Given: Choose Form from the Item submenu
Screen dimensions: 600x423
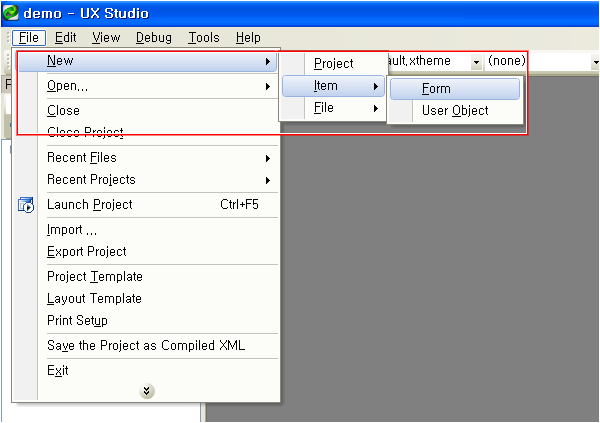Looking at the screenshot, I should (455, 89).
